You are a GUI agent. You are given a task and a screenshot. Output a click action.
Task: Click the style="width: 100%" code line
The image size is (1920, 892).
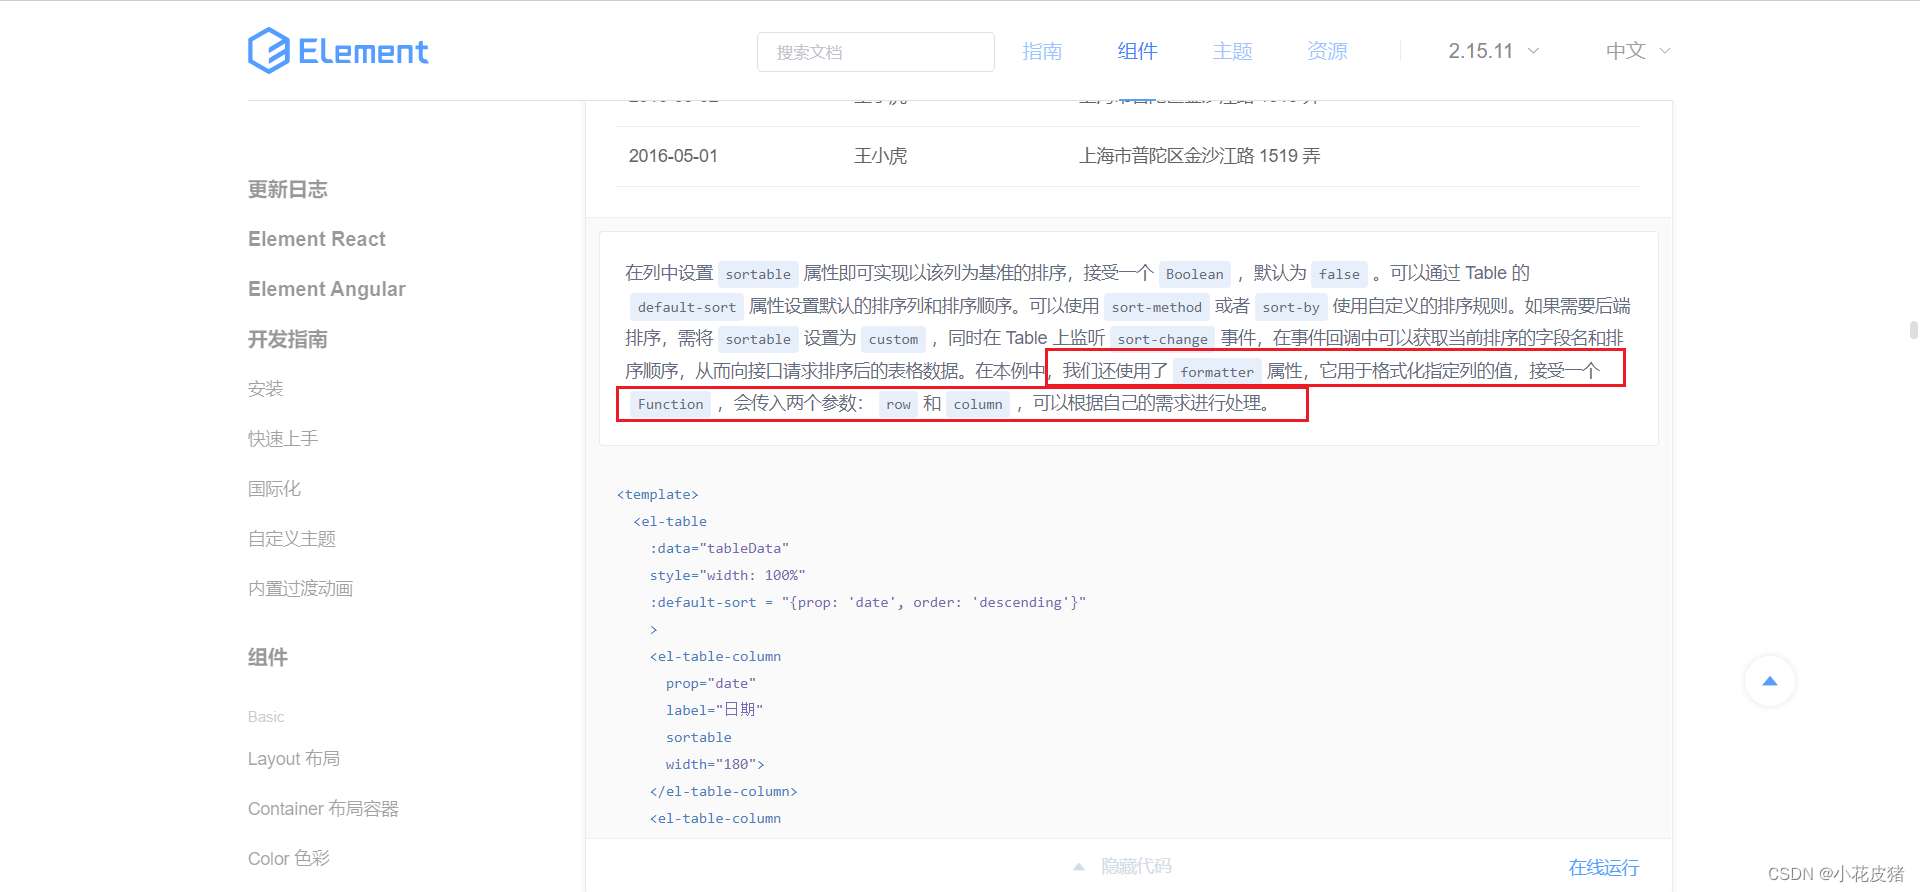728,575
